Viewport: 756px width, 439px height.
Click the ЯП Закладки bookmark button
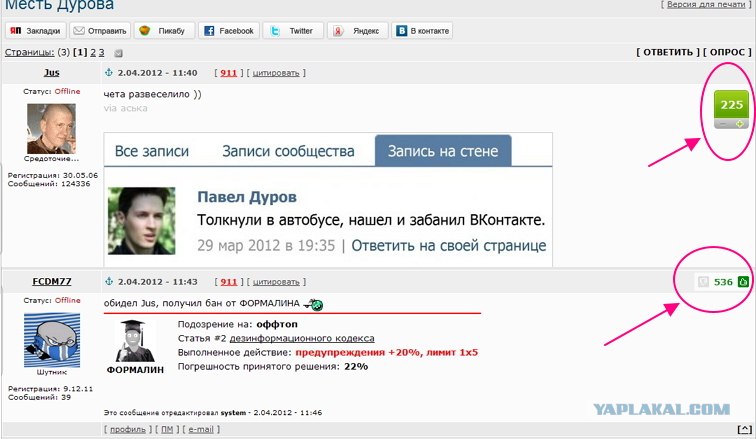(36, 31)
